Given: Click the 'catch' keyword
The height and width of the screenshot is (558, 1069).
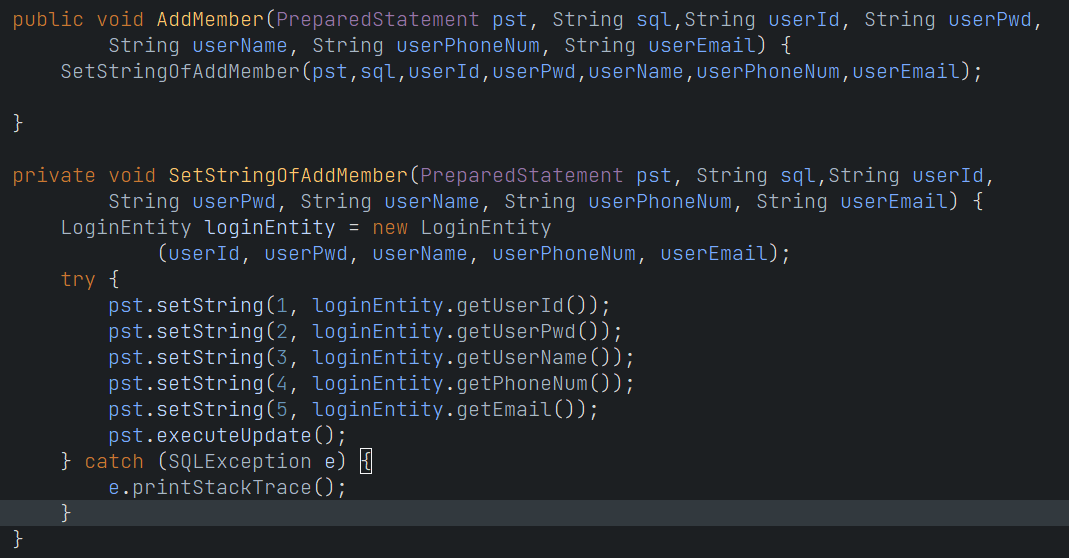Looking at the screenshot, I should (114, 462).
